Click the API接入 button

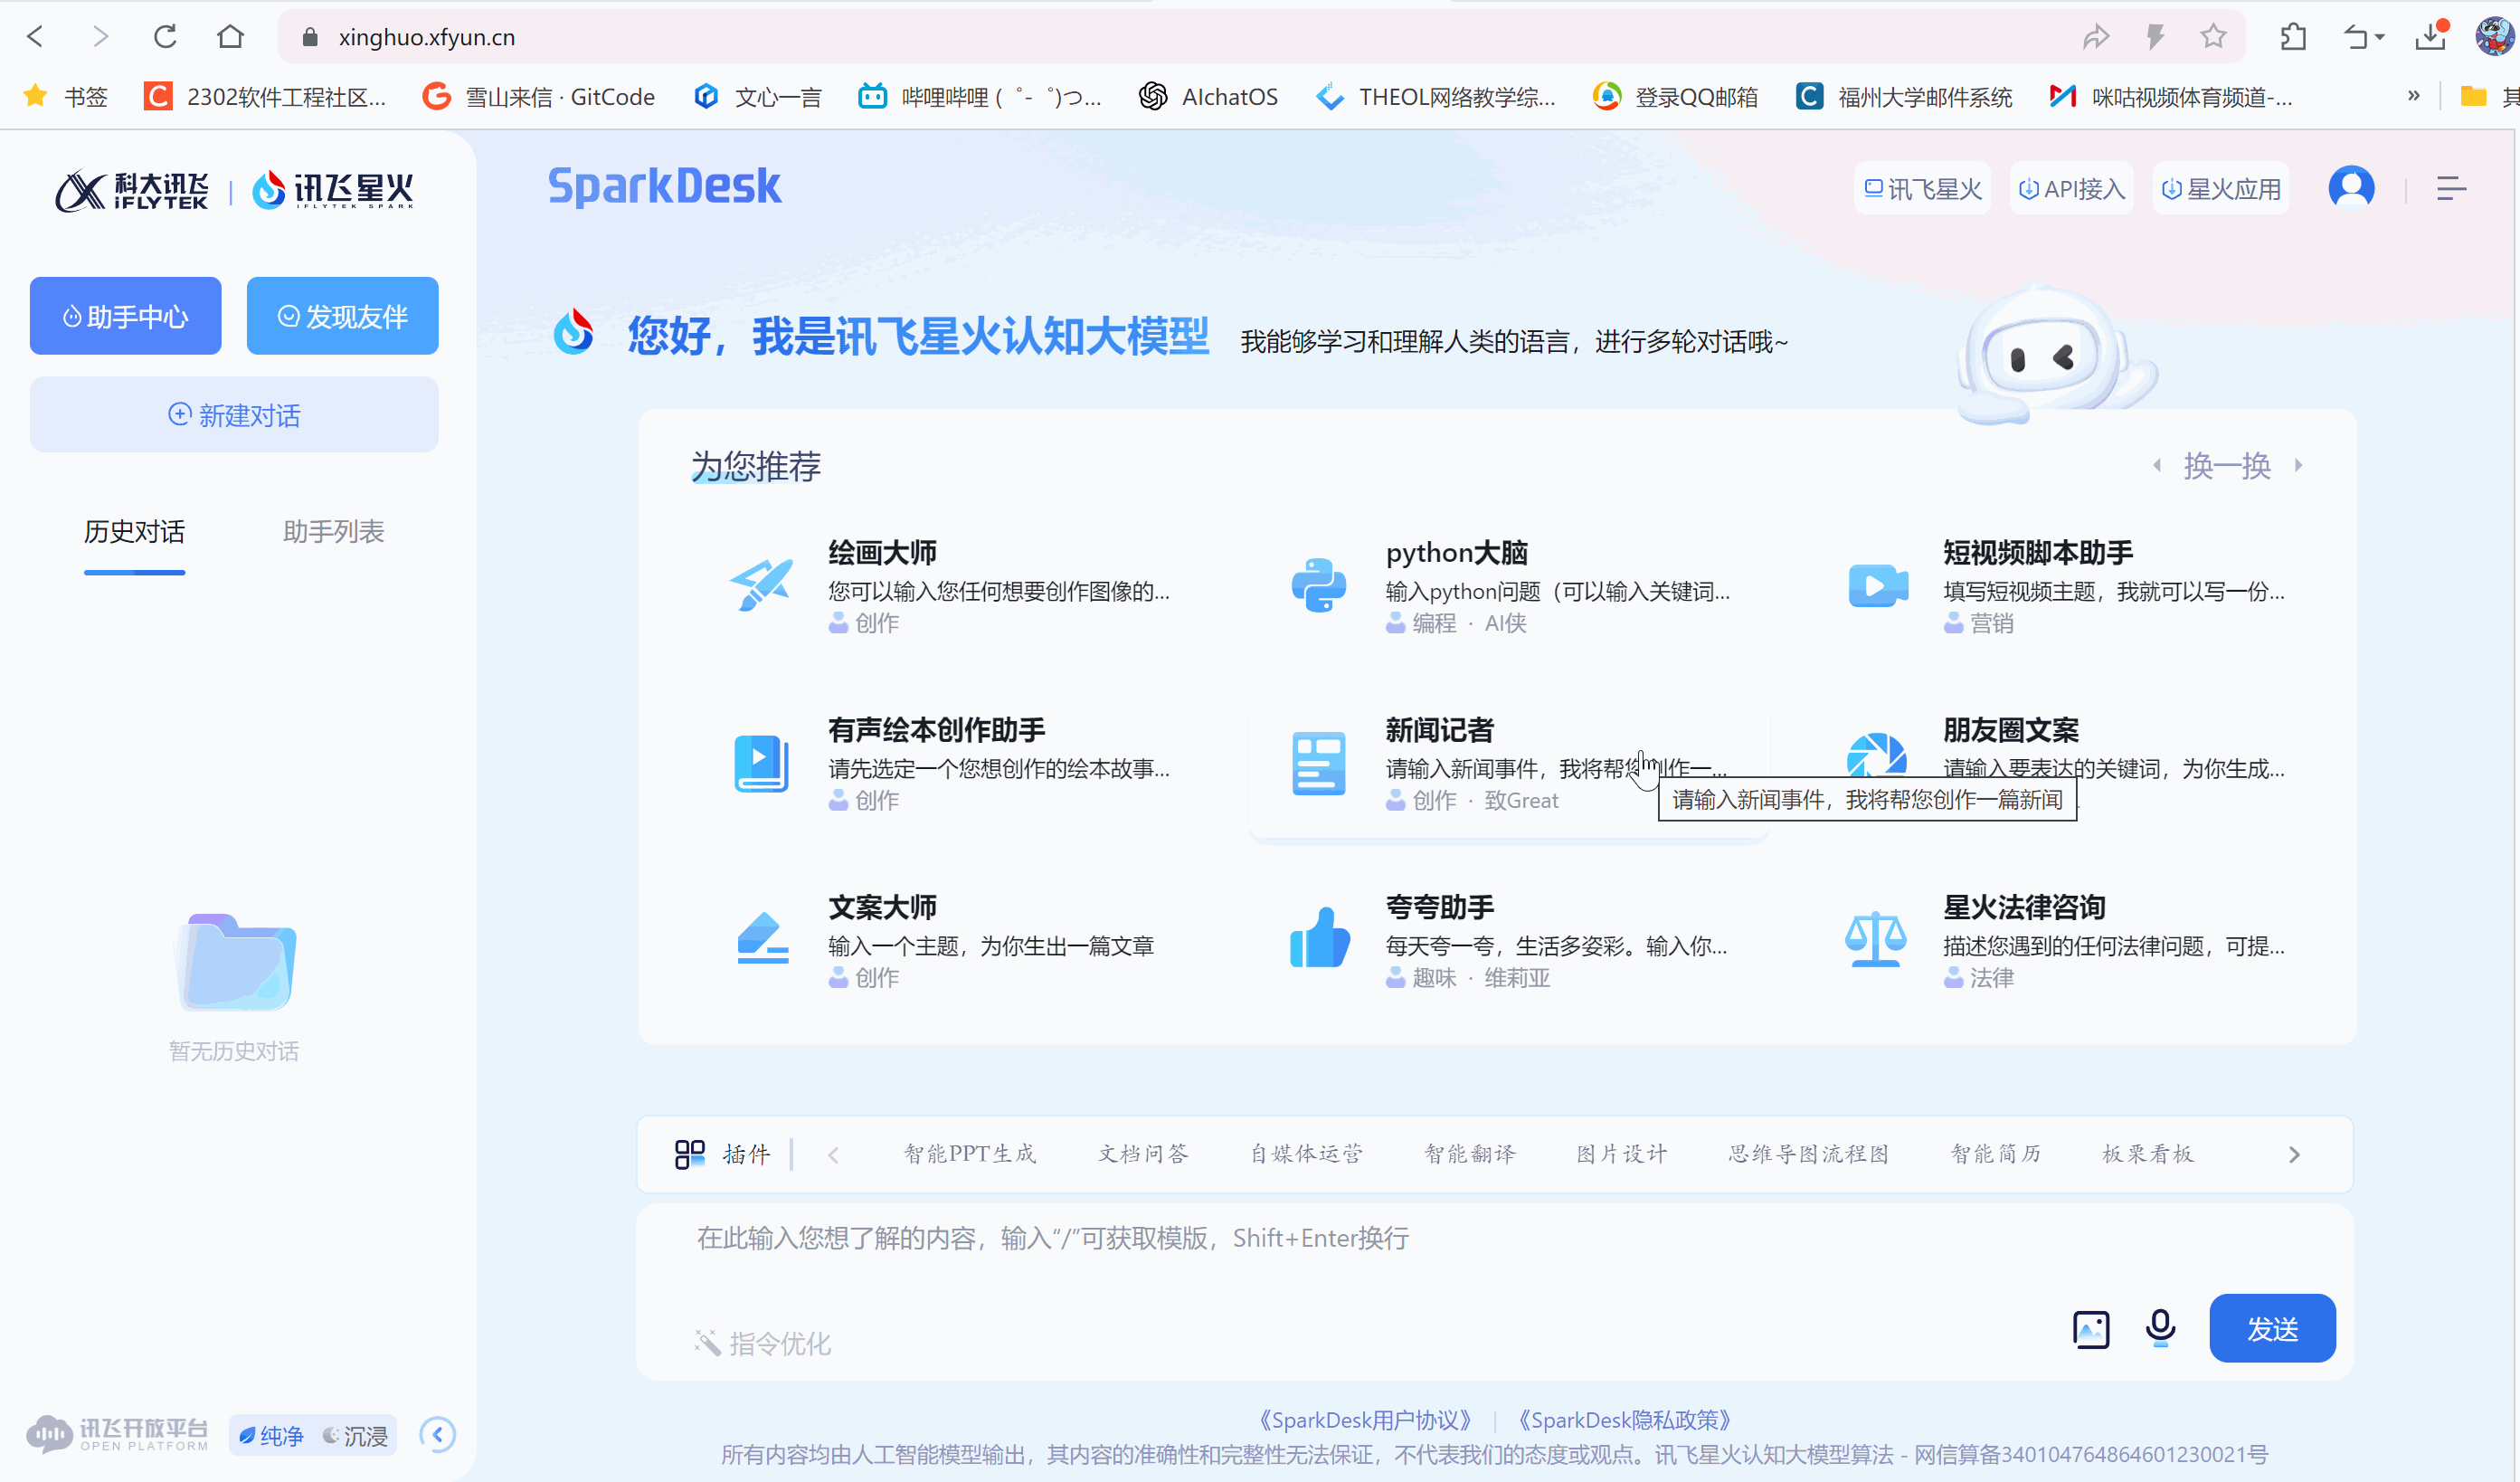coord(2071,188)
